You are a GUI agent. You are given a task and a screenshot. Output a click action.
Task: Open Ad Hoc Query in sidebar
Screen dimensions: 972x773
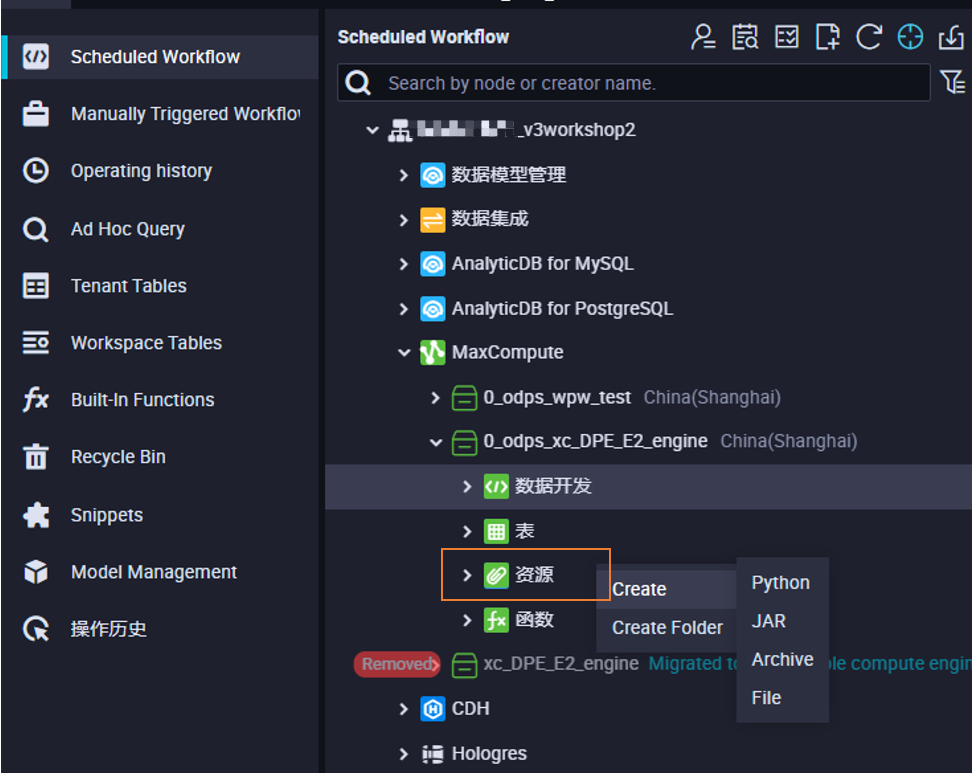pyautogui.click(x=160, y=229)
